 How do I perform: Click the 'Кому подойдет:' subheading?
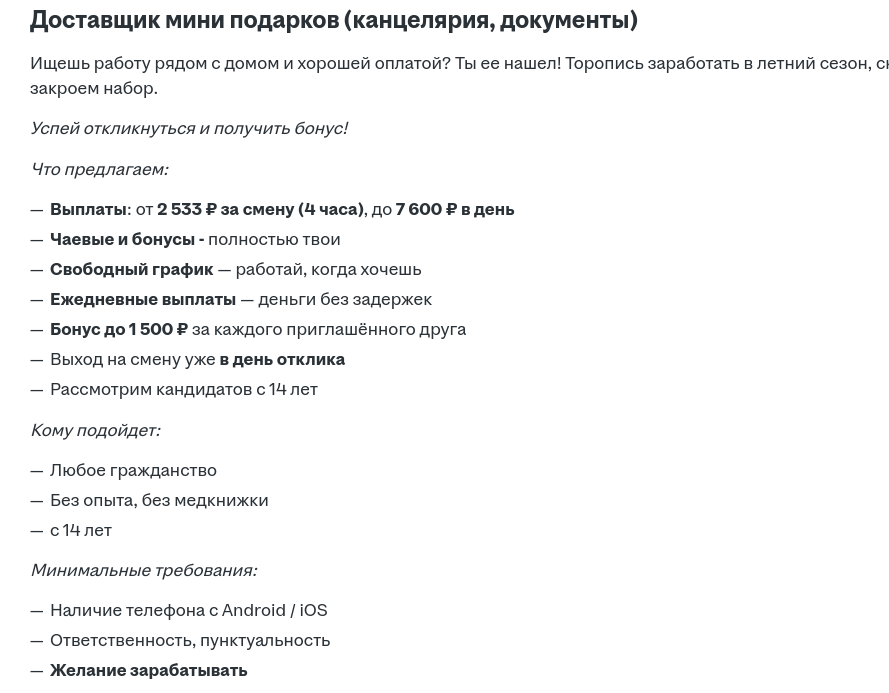pos(95,430)
